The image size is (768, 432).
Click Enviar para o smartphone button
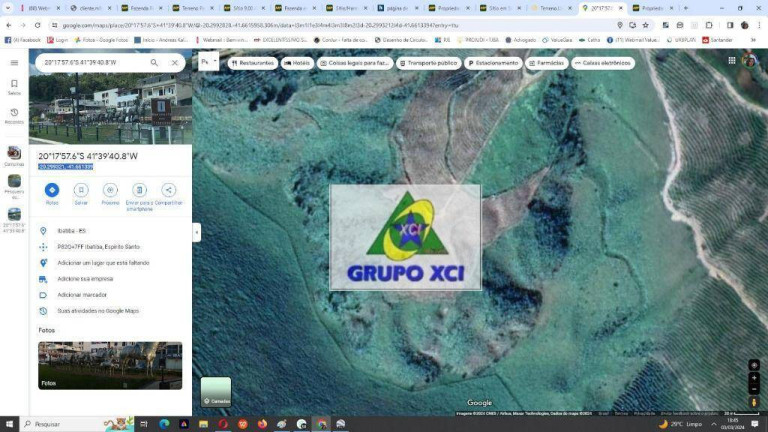[x=139, y=197]
